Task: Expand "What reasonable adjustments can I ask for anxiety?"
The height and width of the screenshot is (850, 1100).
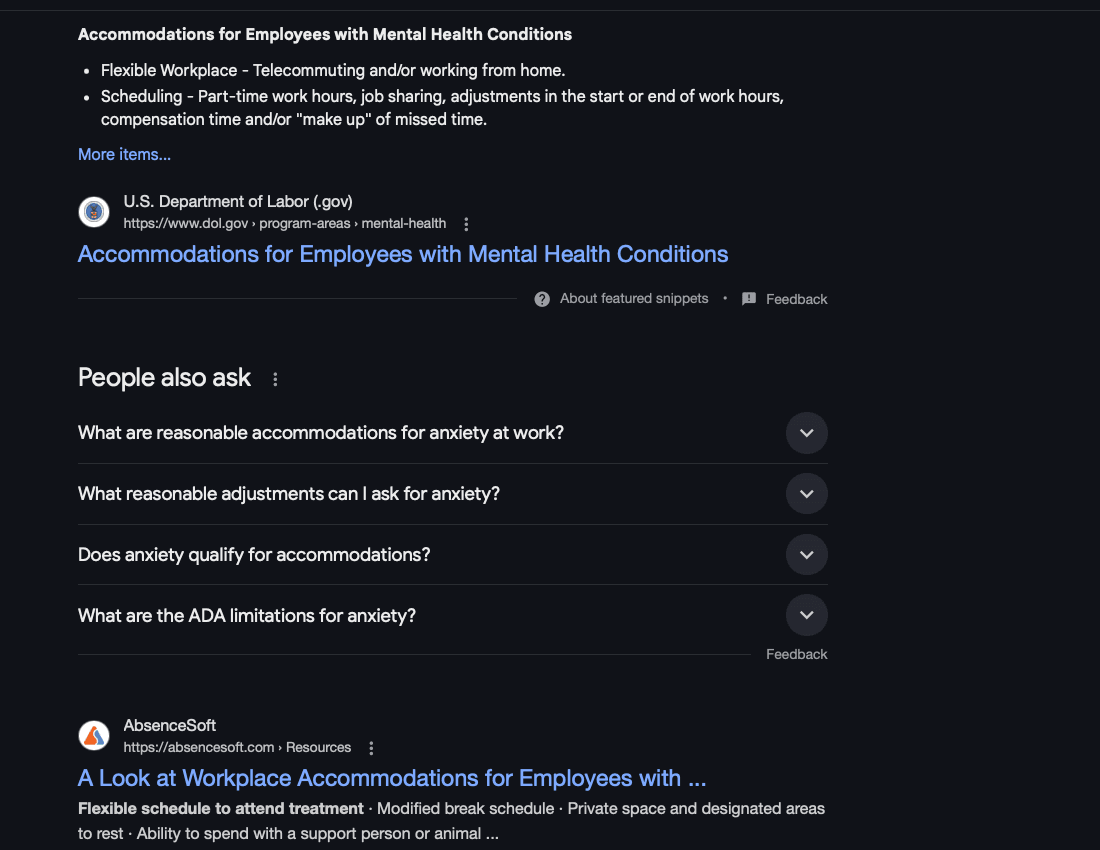Action: coord(806,494)
